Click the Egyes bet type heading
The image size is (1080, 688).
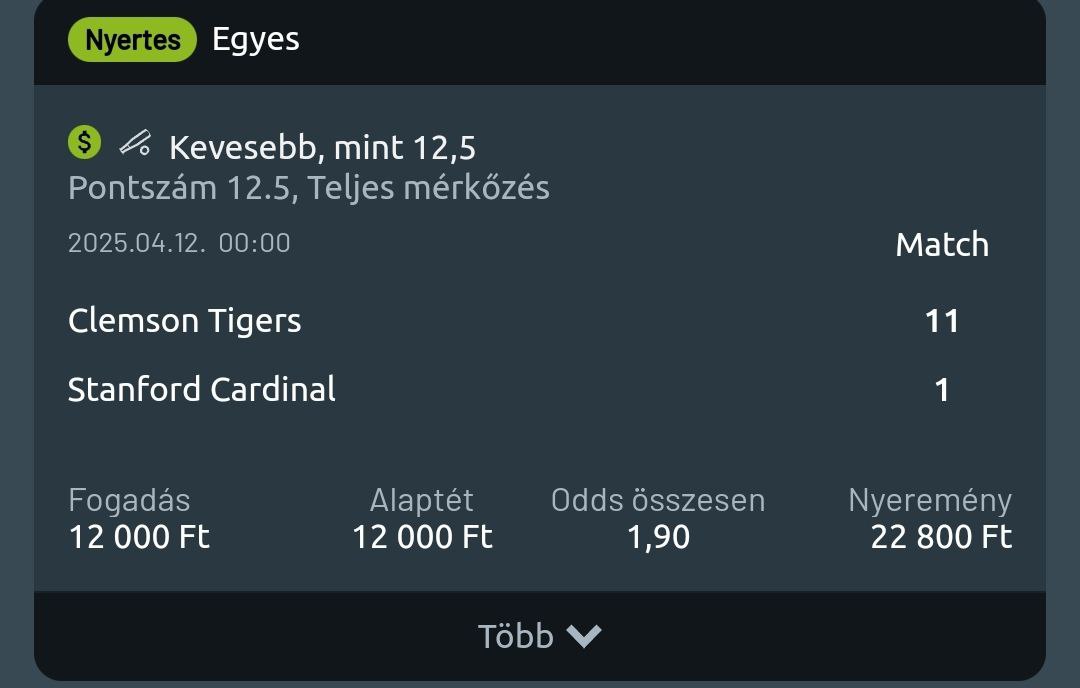(x=256, y=40)
